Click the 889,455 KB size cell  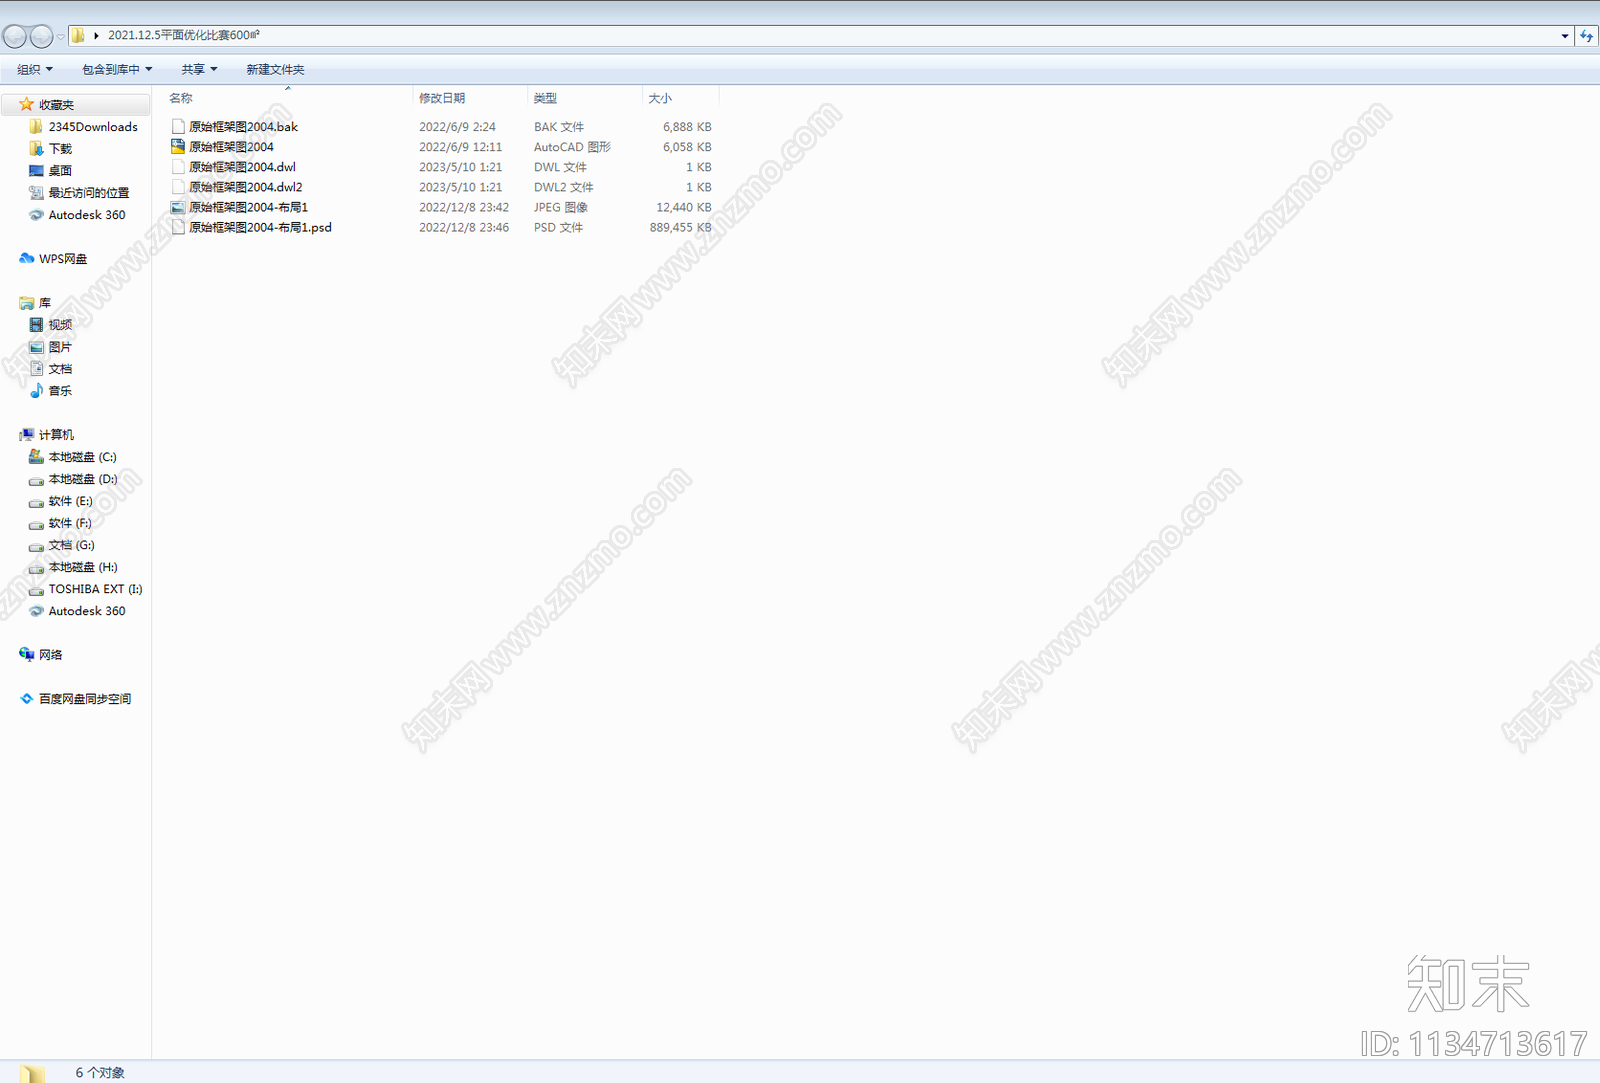[x=681, y=227]
